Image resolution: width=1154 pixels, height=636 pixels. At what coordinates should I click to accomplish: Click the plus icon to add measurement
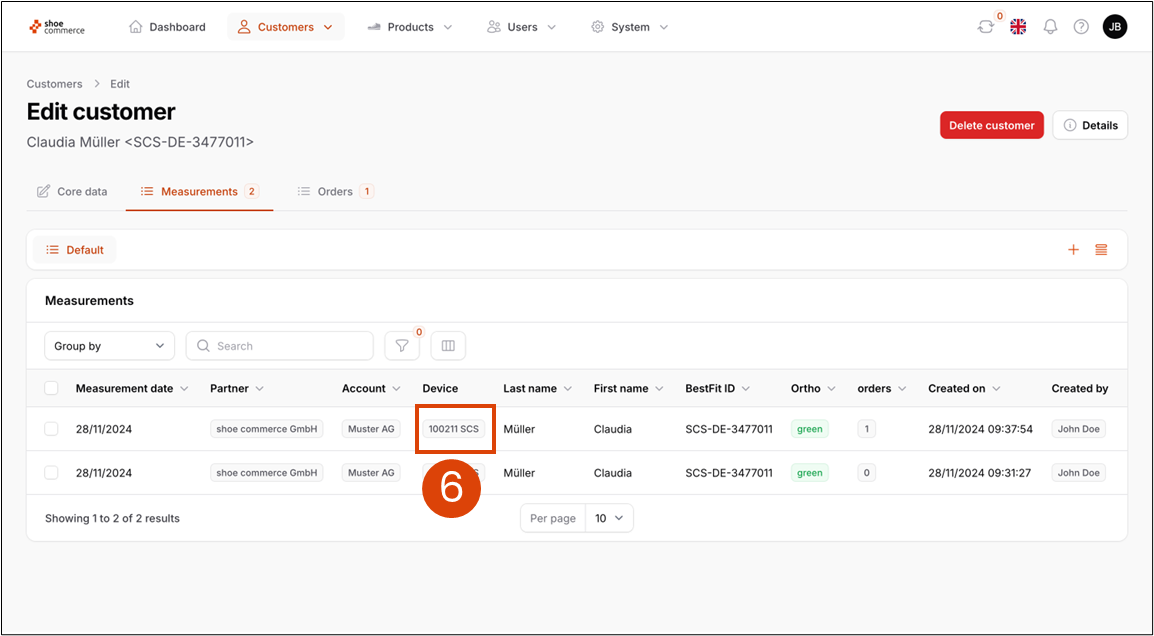[x=1073, y=250]
